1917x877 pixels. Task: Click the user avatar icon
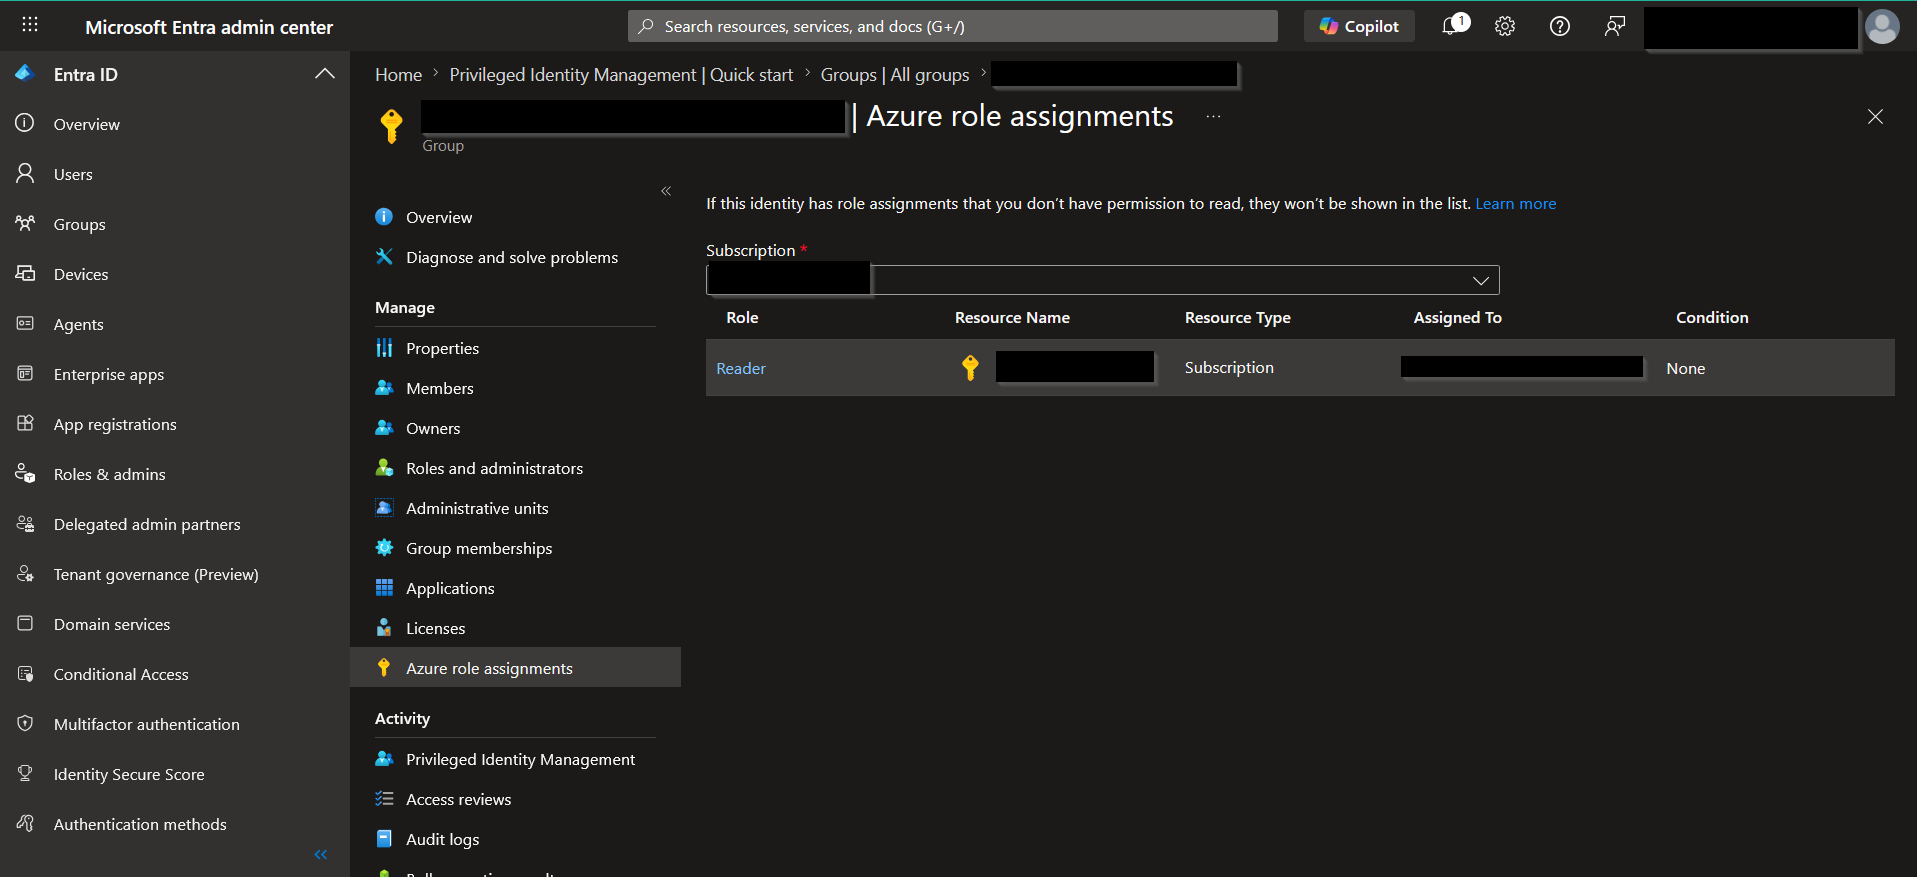[1882, 26]
